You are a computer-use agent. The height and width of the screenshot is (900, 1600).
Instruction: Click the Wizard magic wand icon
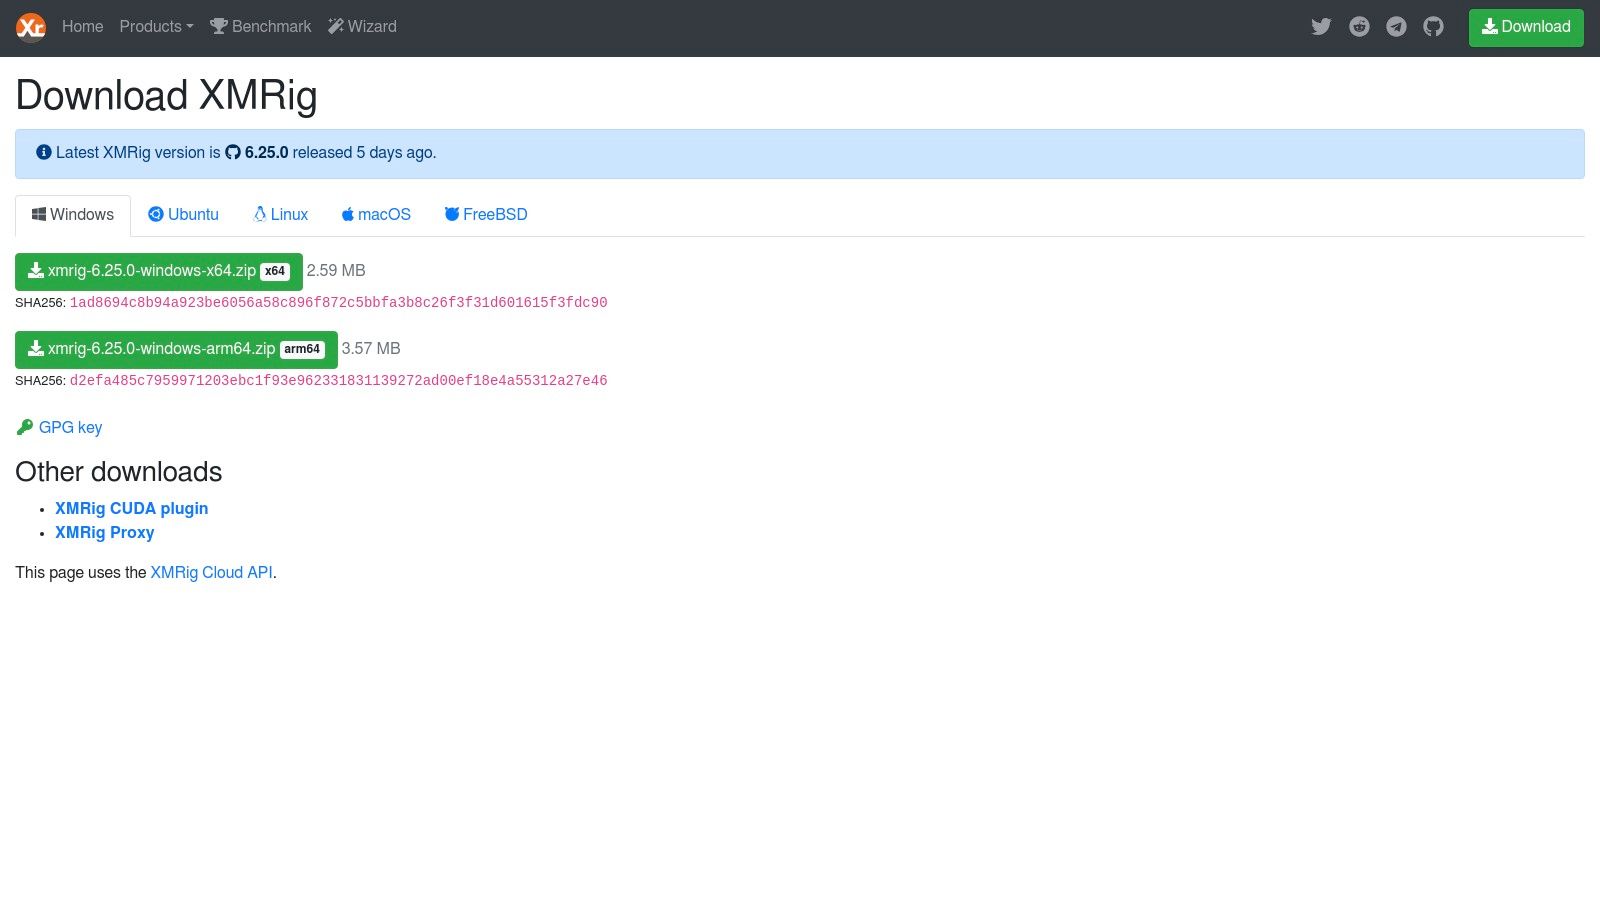(x=336, y=26)
